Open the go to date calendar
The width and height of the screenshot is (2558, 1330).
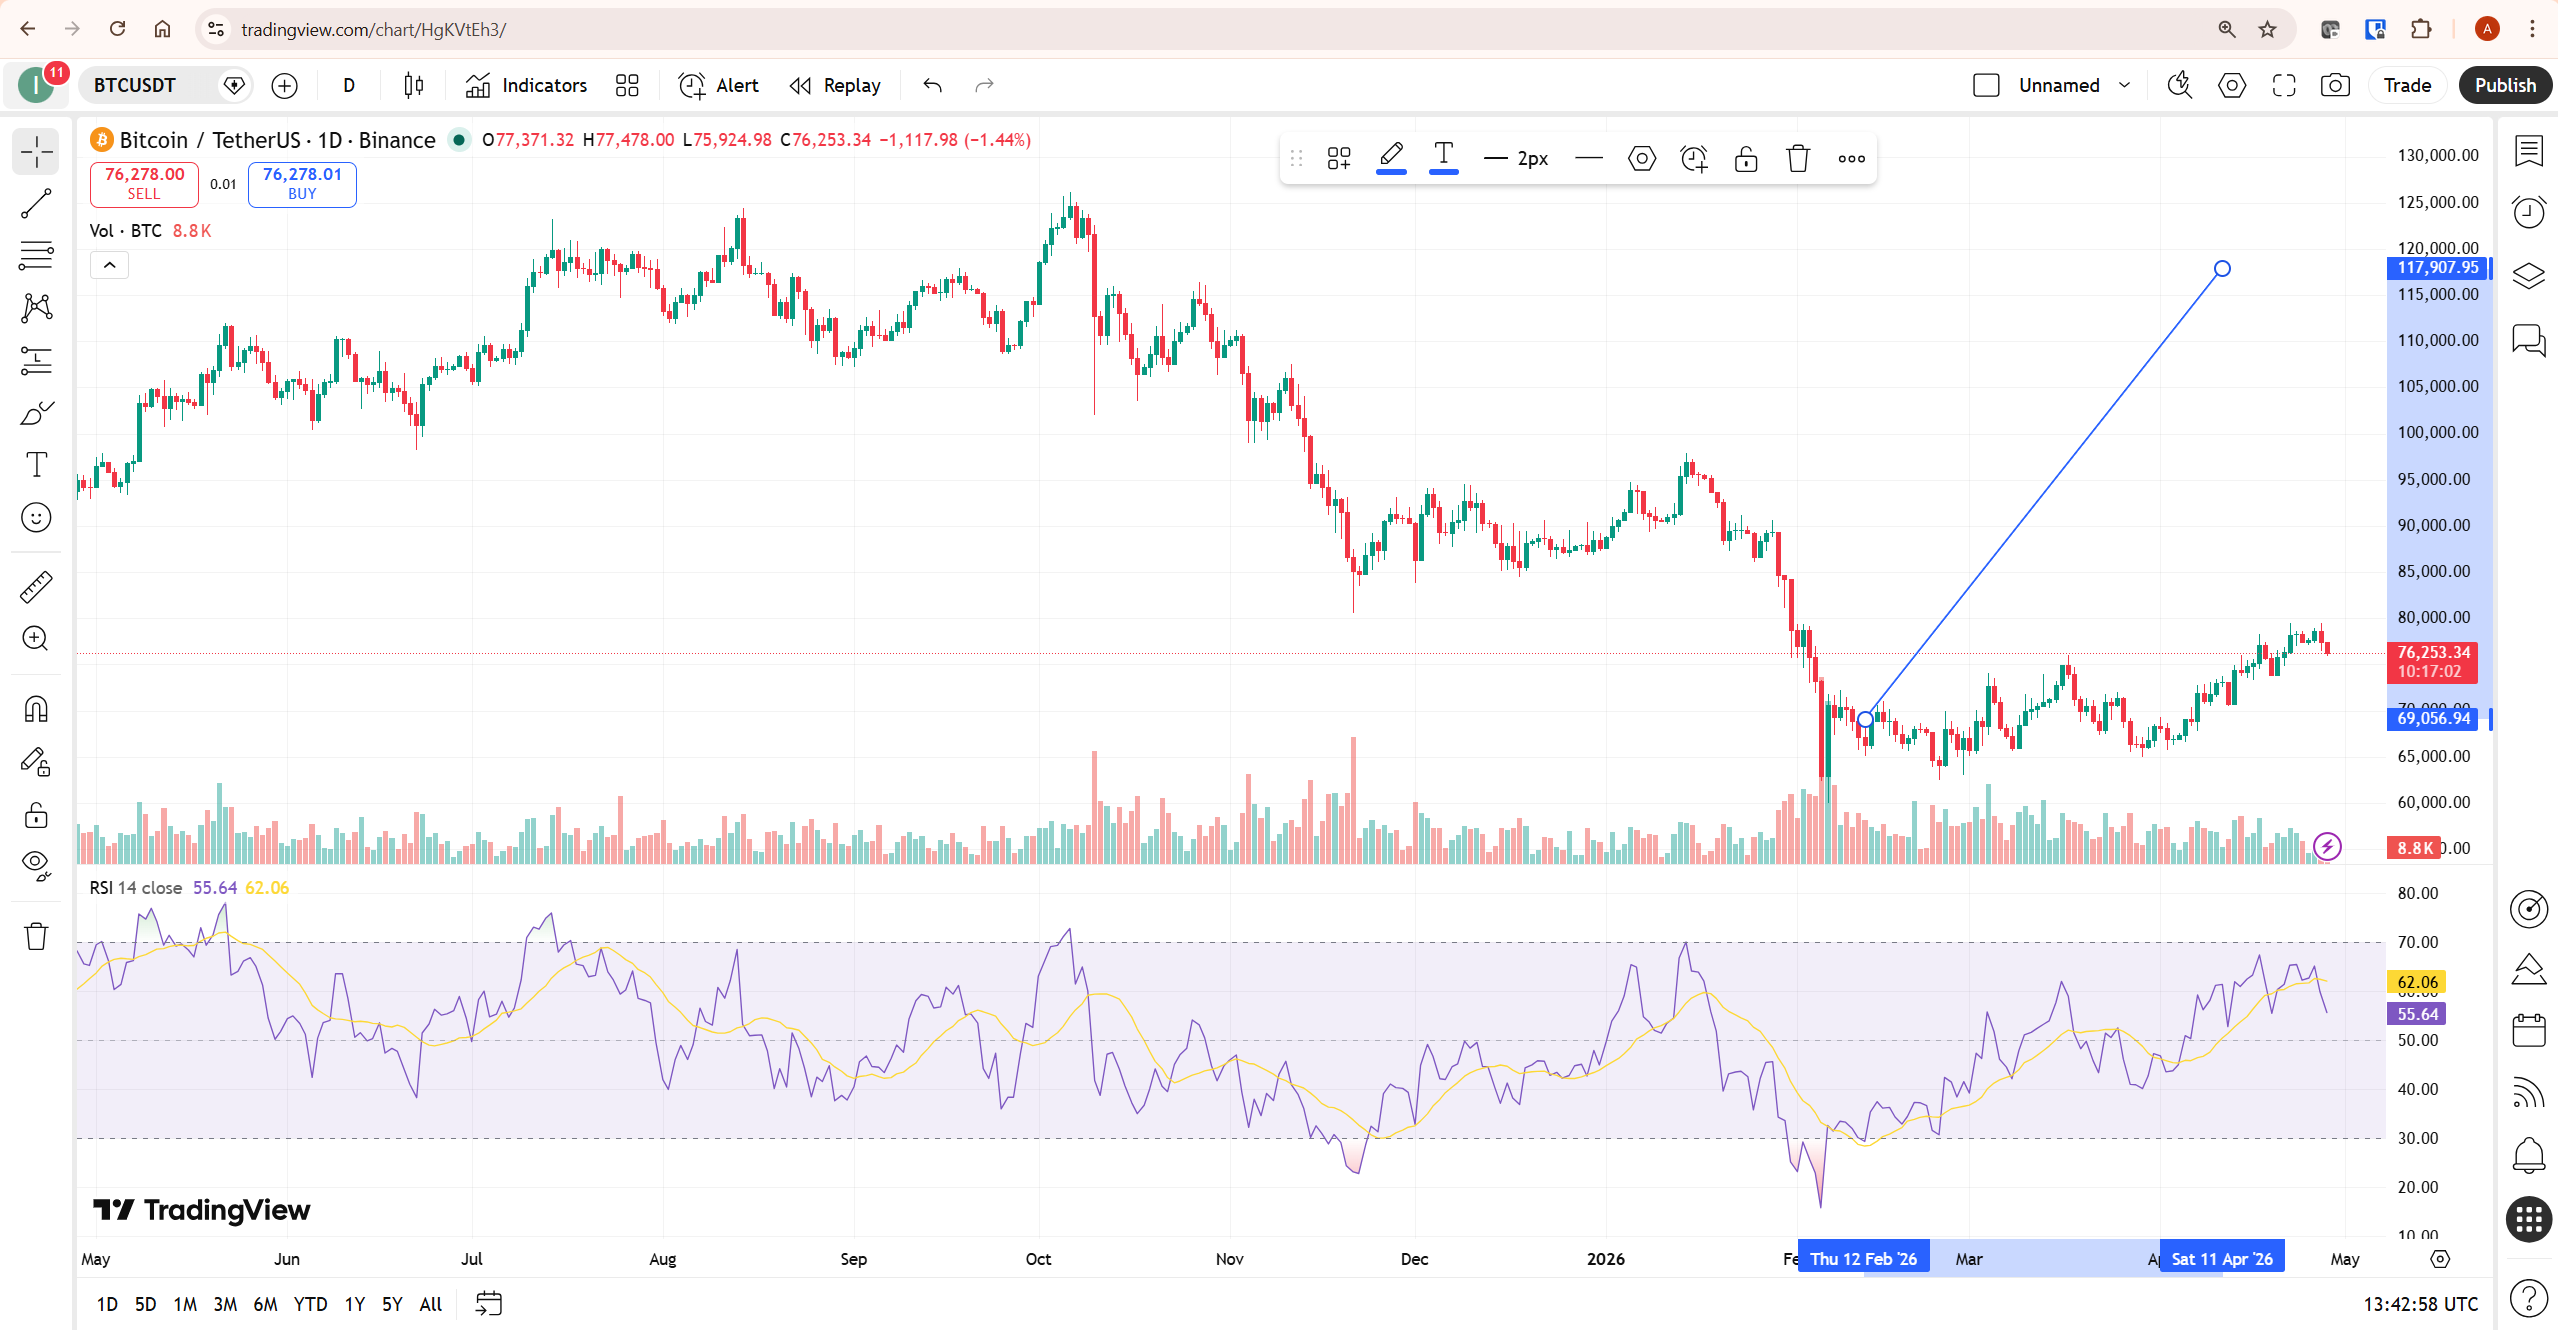point(488,1304)
